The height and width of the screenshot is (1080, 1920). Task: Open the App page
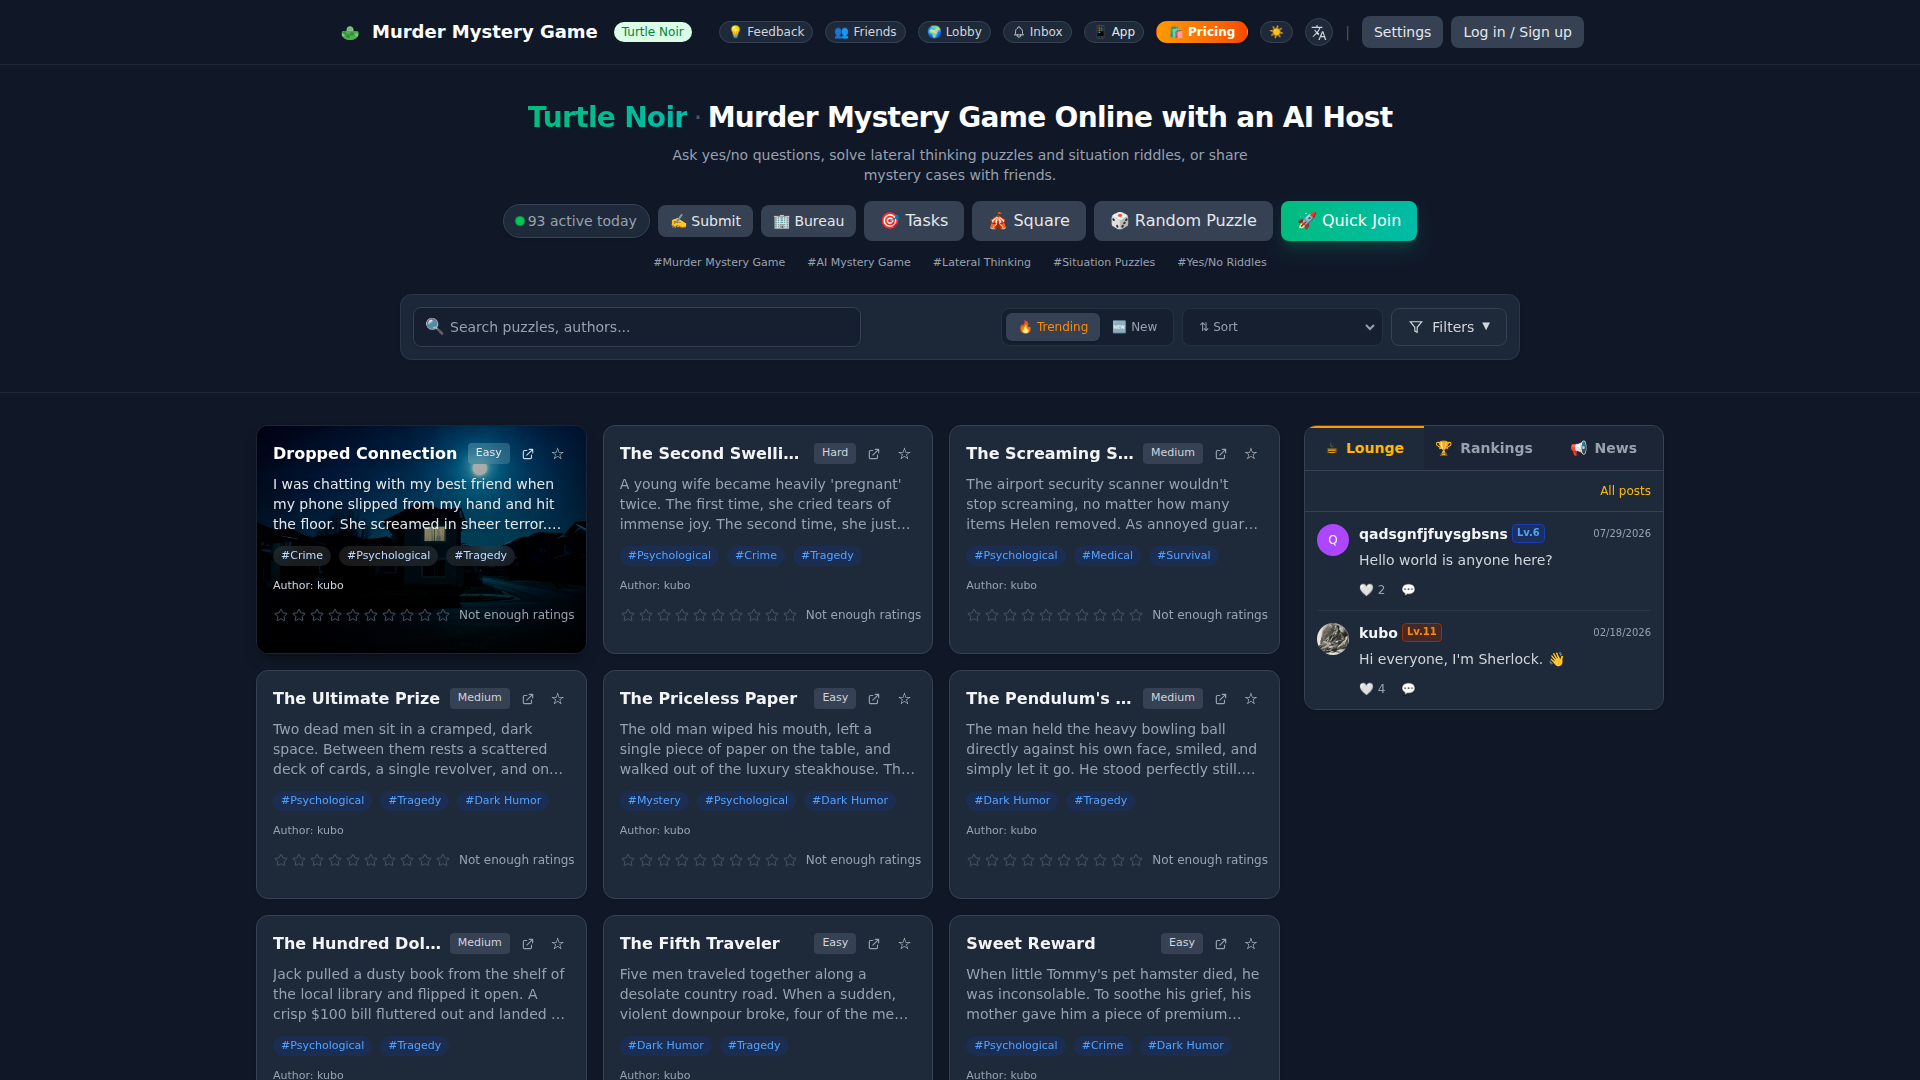1114,32
